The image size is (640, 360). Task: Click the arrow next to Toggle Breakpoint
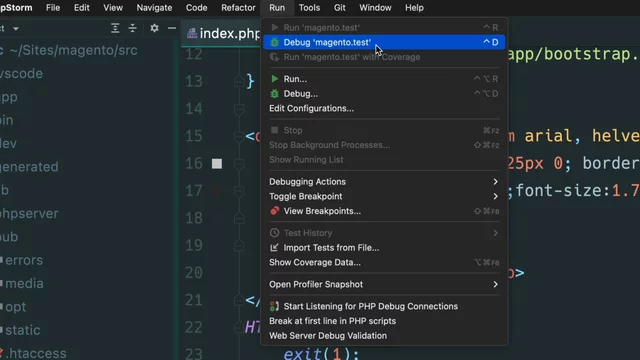[495, 196]
